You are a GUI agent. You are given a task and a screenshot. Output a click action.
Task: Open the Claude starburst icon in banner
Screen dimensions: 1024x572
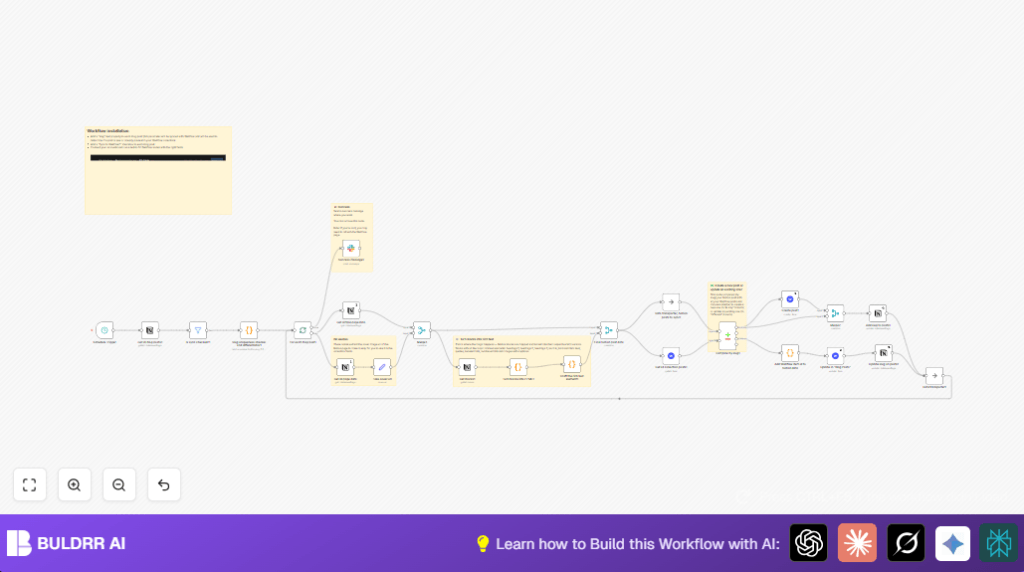pos(857,543)
